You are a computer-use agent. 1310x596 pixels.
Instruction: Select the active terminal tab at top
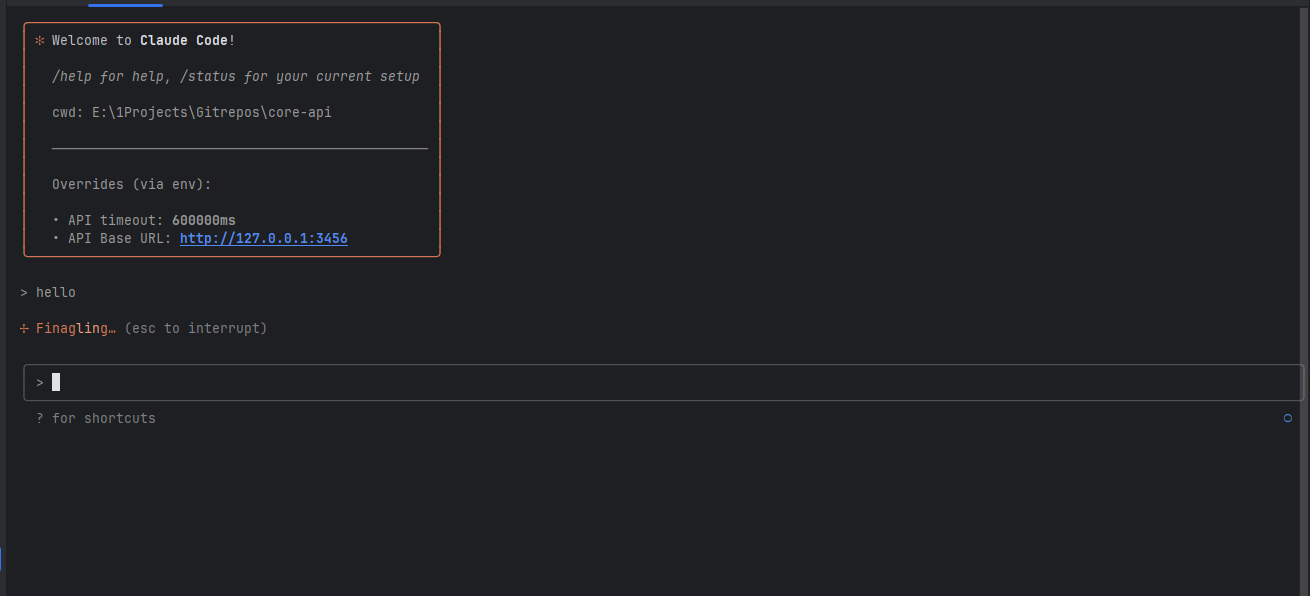coord(125,4)
